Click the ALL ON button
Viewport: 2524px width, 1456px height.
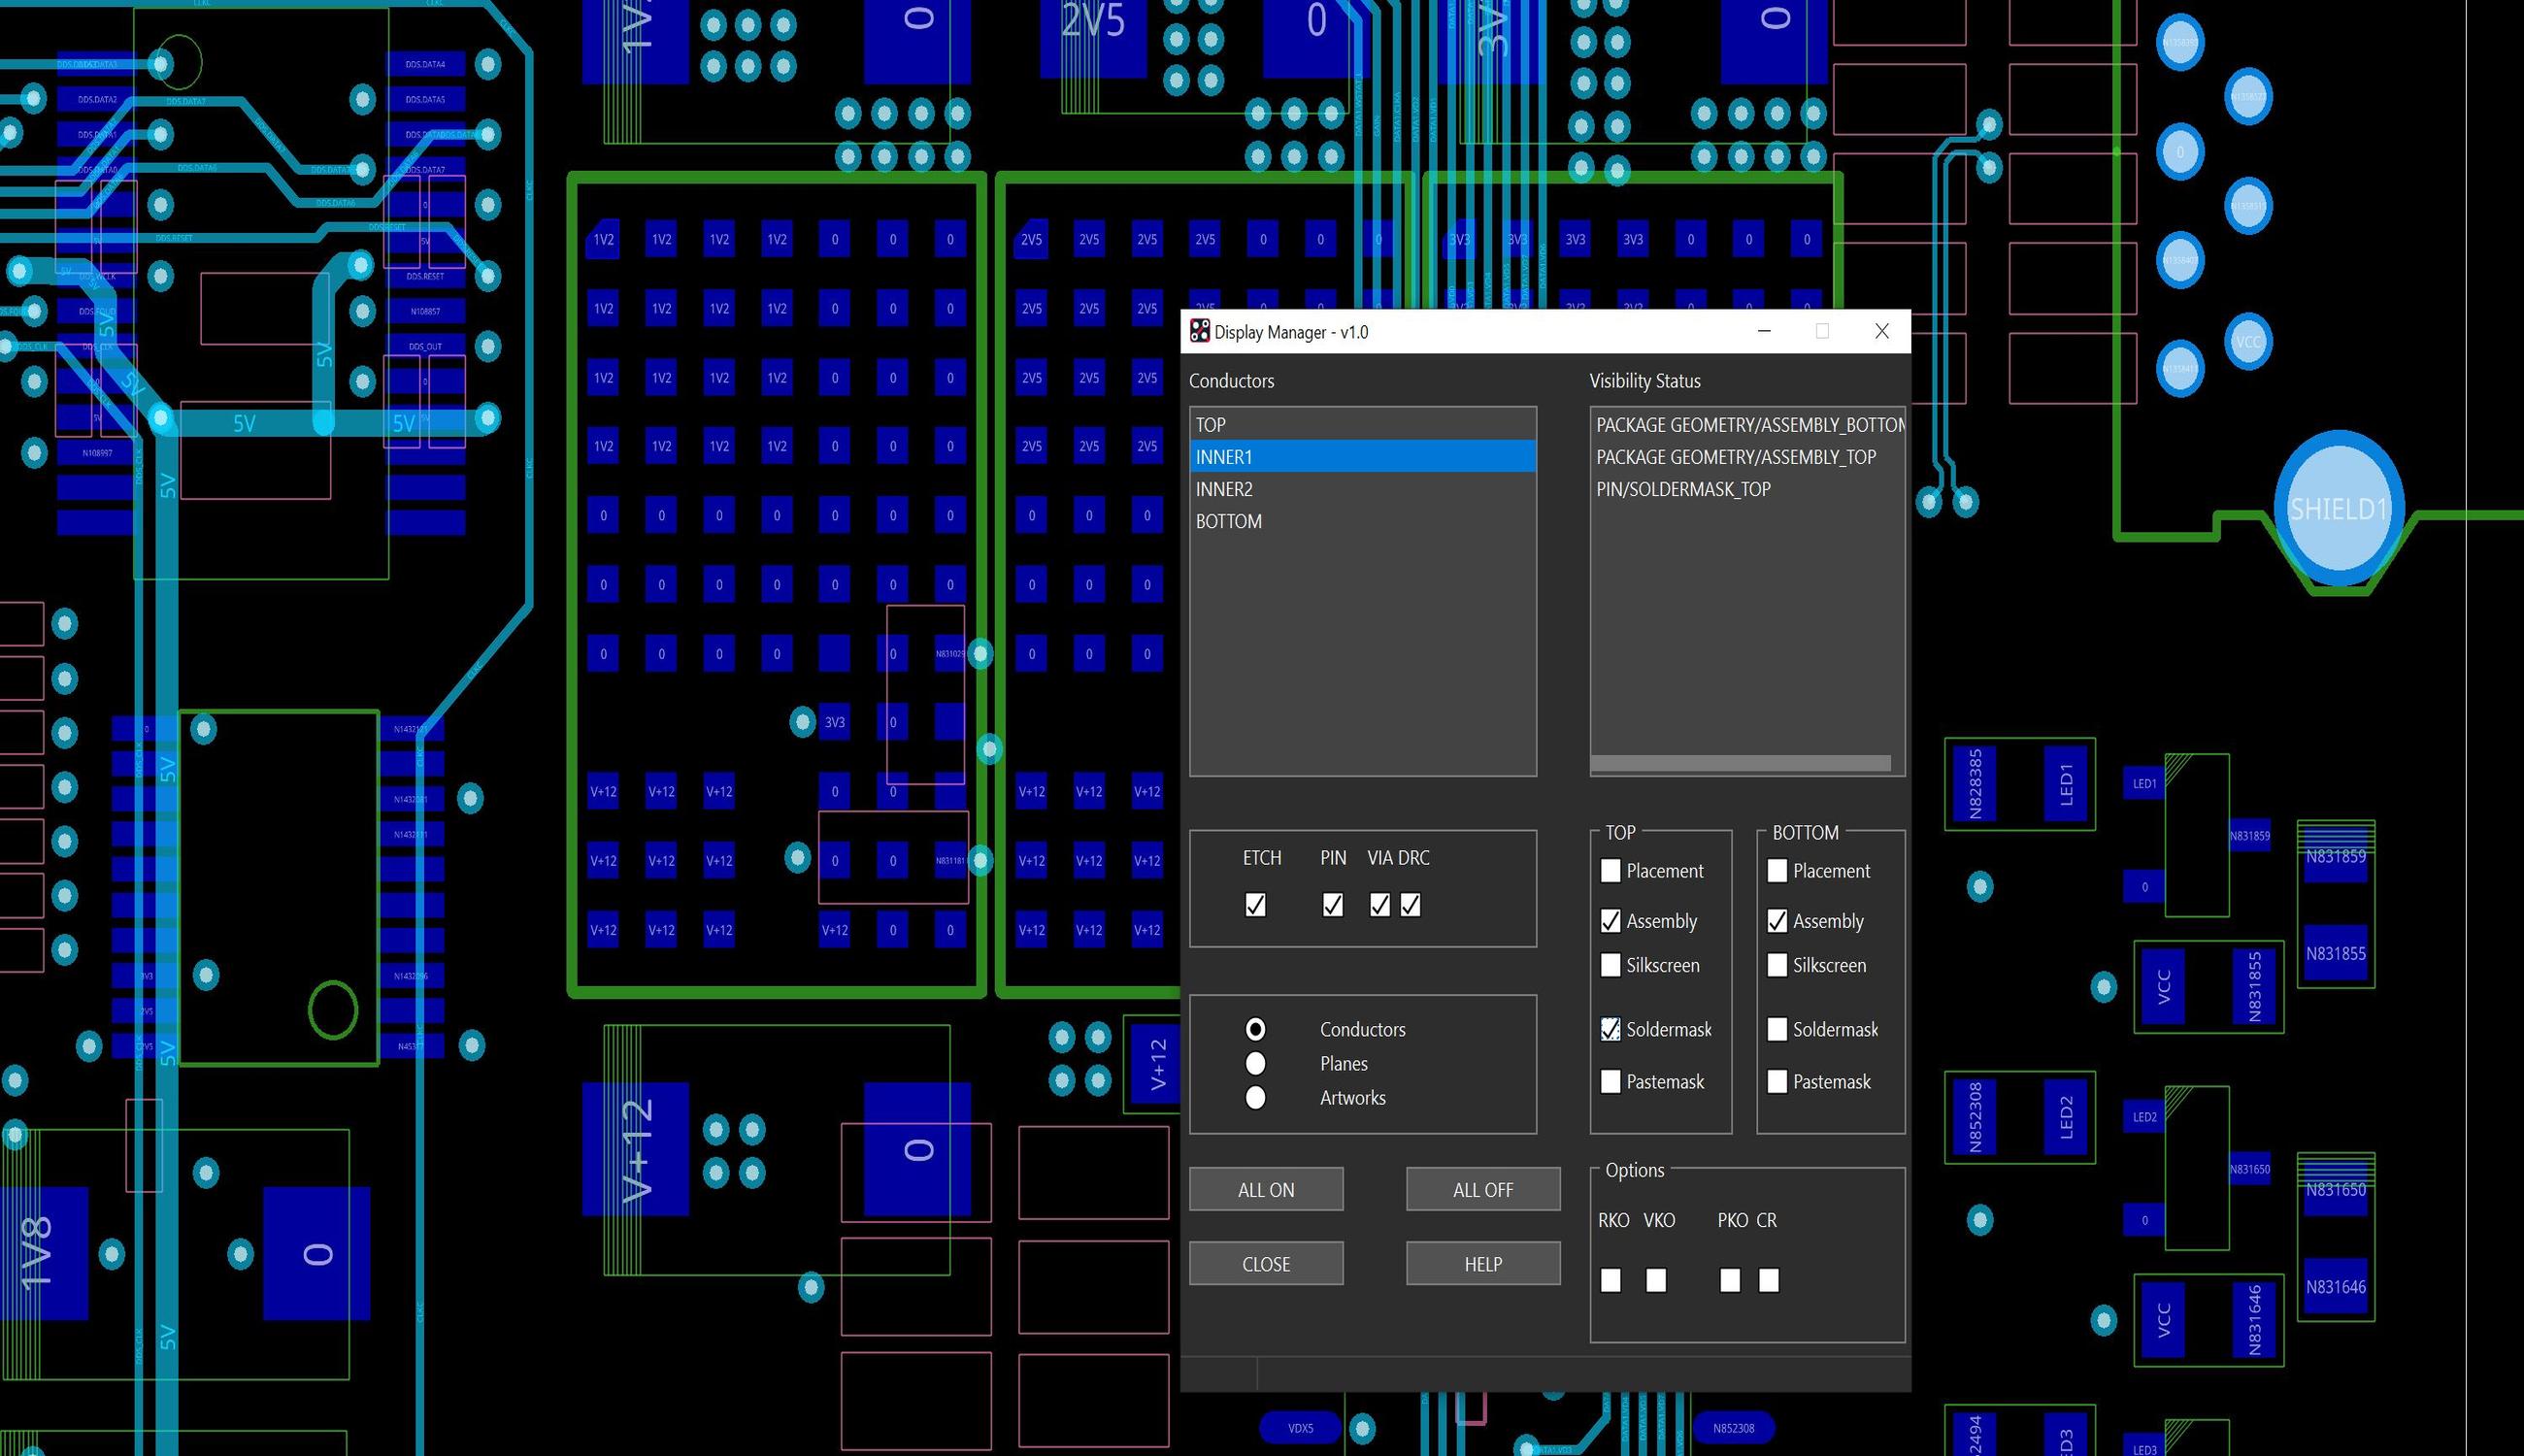coord(1266,1189)
